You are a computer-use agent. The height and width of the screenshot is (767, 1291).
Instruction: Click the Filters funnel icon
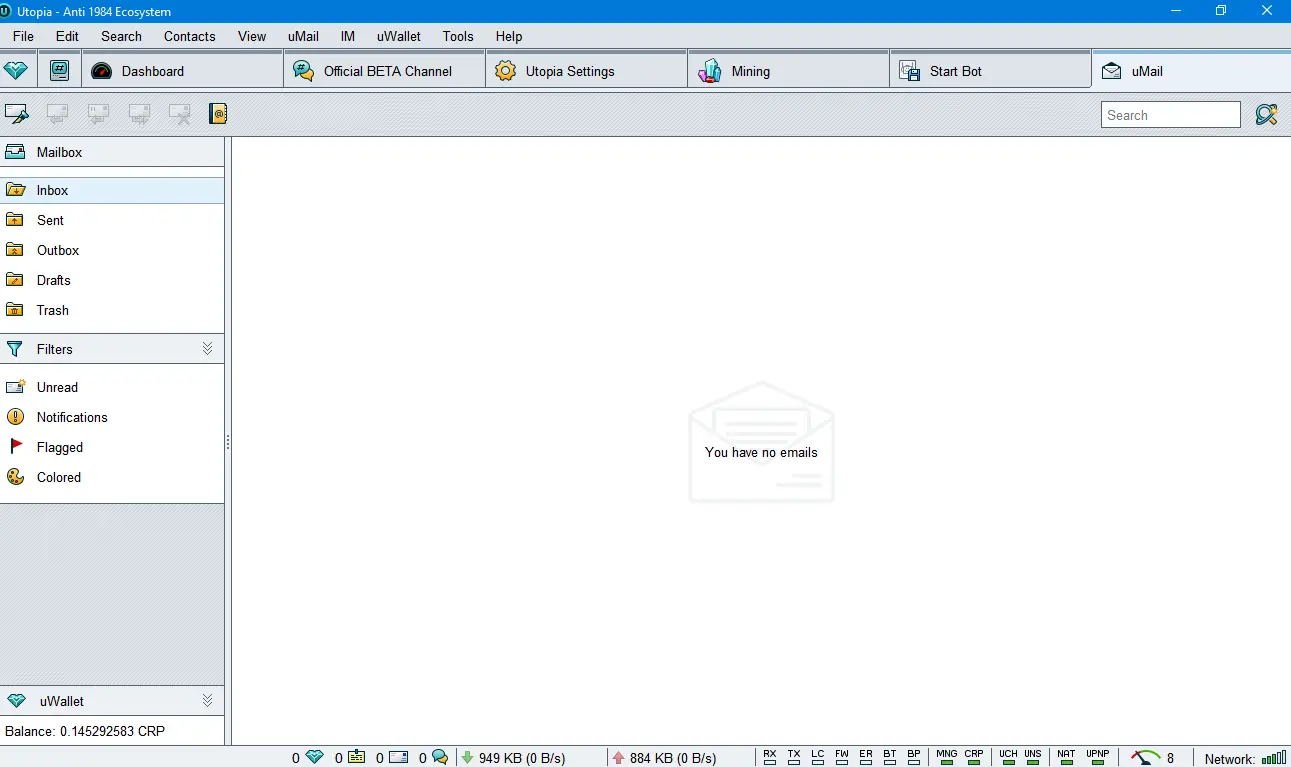(x=15, y=349)
